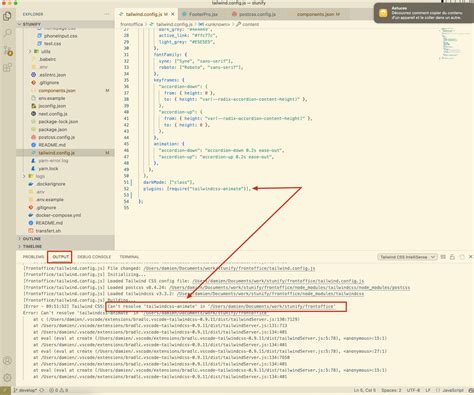Screen dimensions: 474x395
Task: Click the Astuces notification banner
Action: [x=424, y=13]
